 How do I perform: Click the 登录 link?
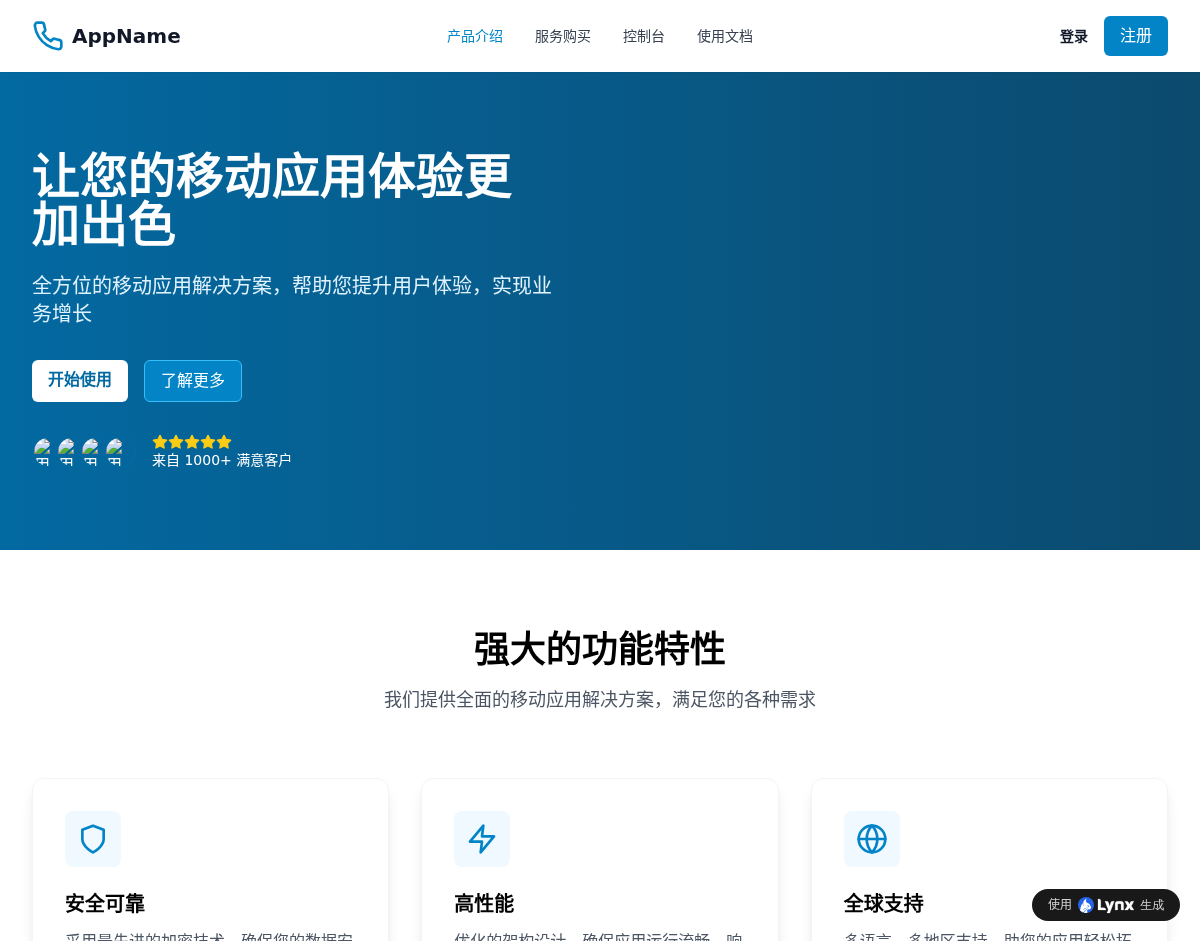click(1074, 36)
